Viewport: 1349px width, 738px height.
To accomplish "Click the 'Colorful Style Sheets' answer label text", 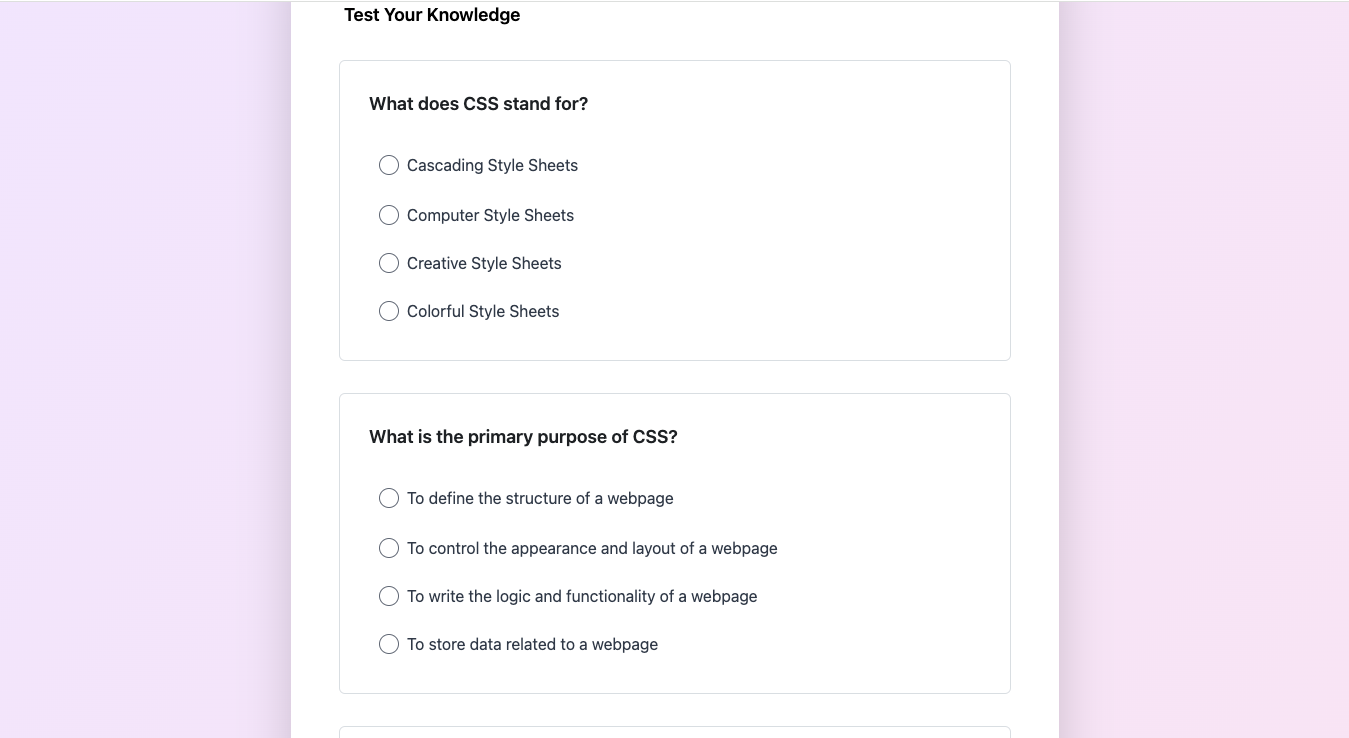I will (483, 311).
